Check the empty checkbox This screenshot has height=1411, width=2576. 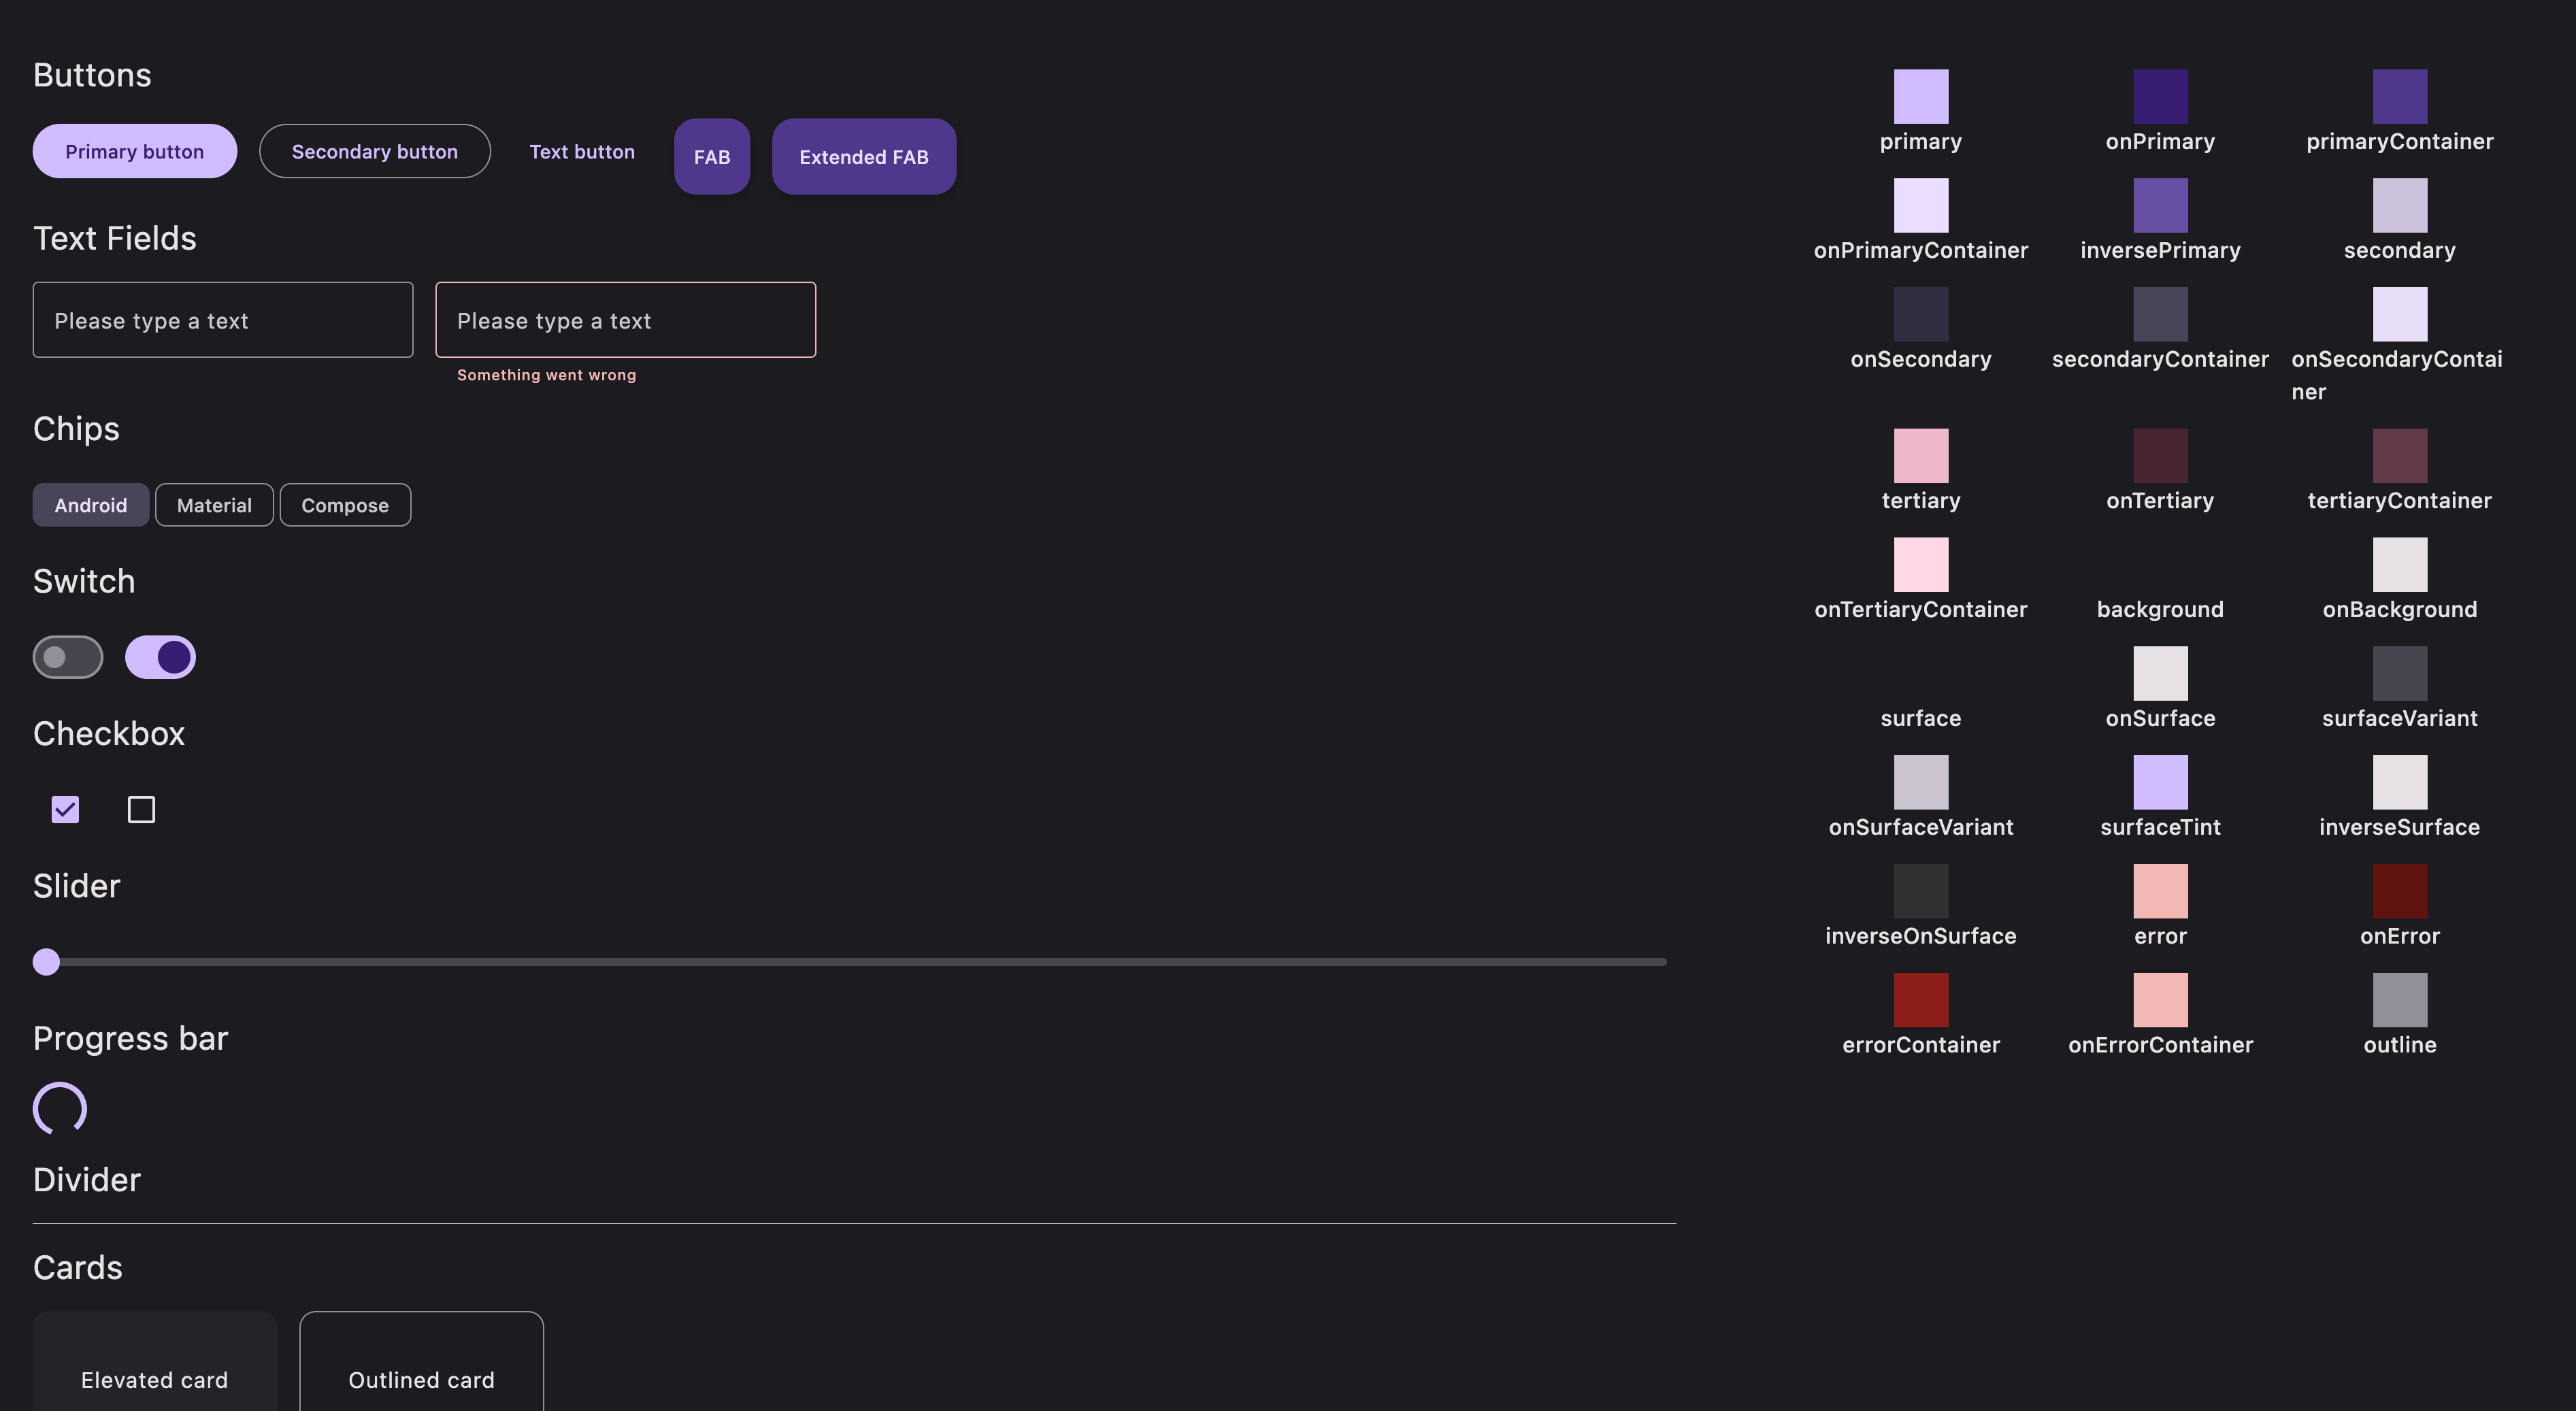[x=141, y=809]
